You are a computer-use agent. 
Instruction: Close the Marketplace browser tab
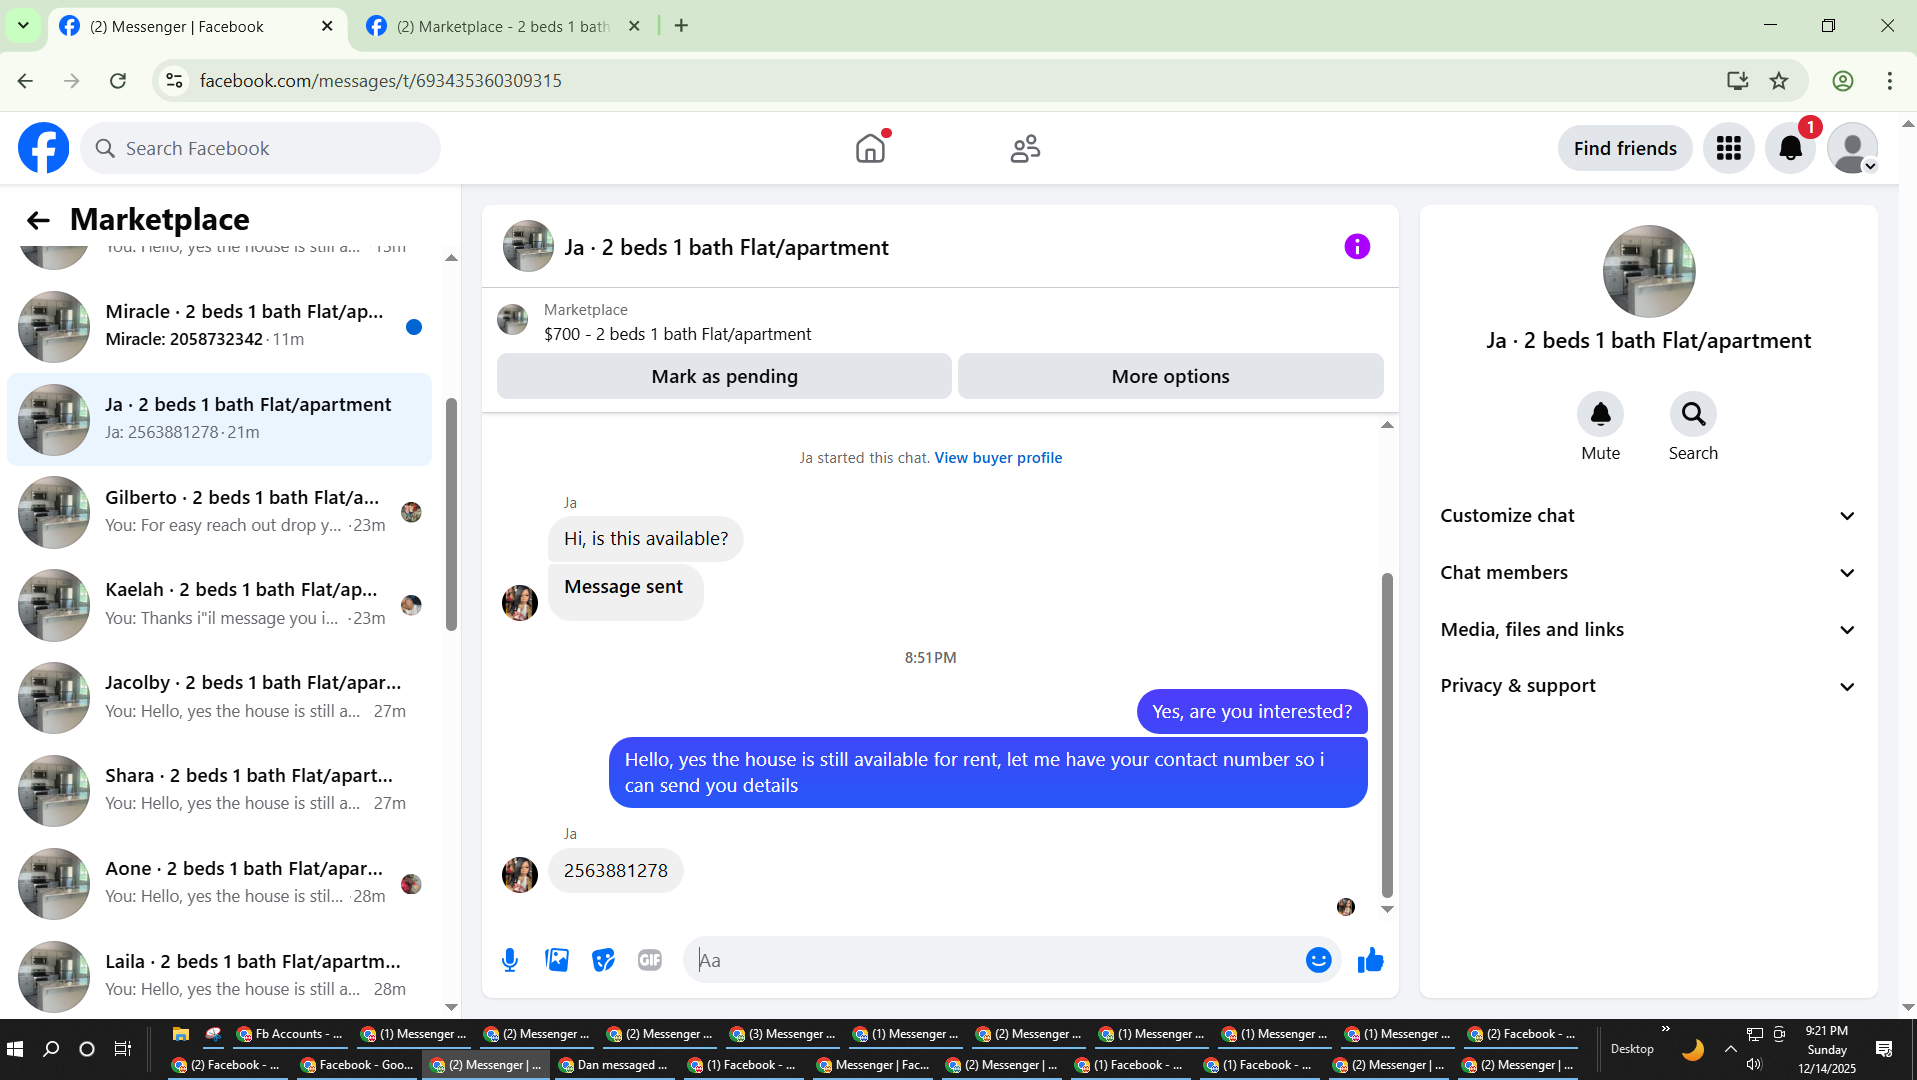point(634,26)
